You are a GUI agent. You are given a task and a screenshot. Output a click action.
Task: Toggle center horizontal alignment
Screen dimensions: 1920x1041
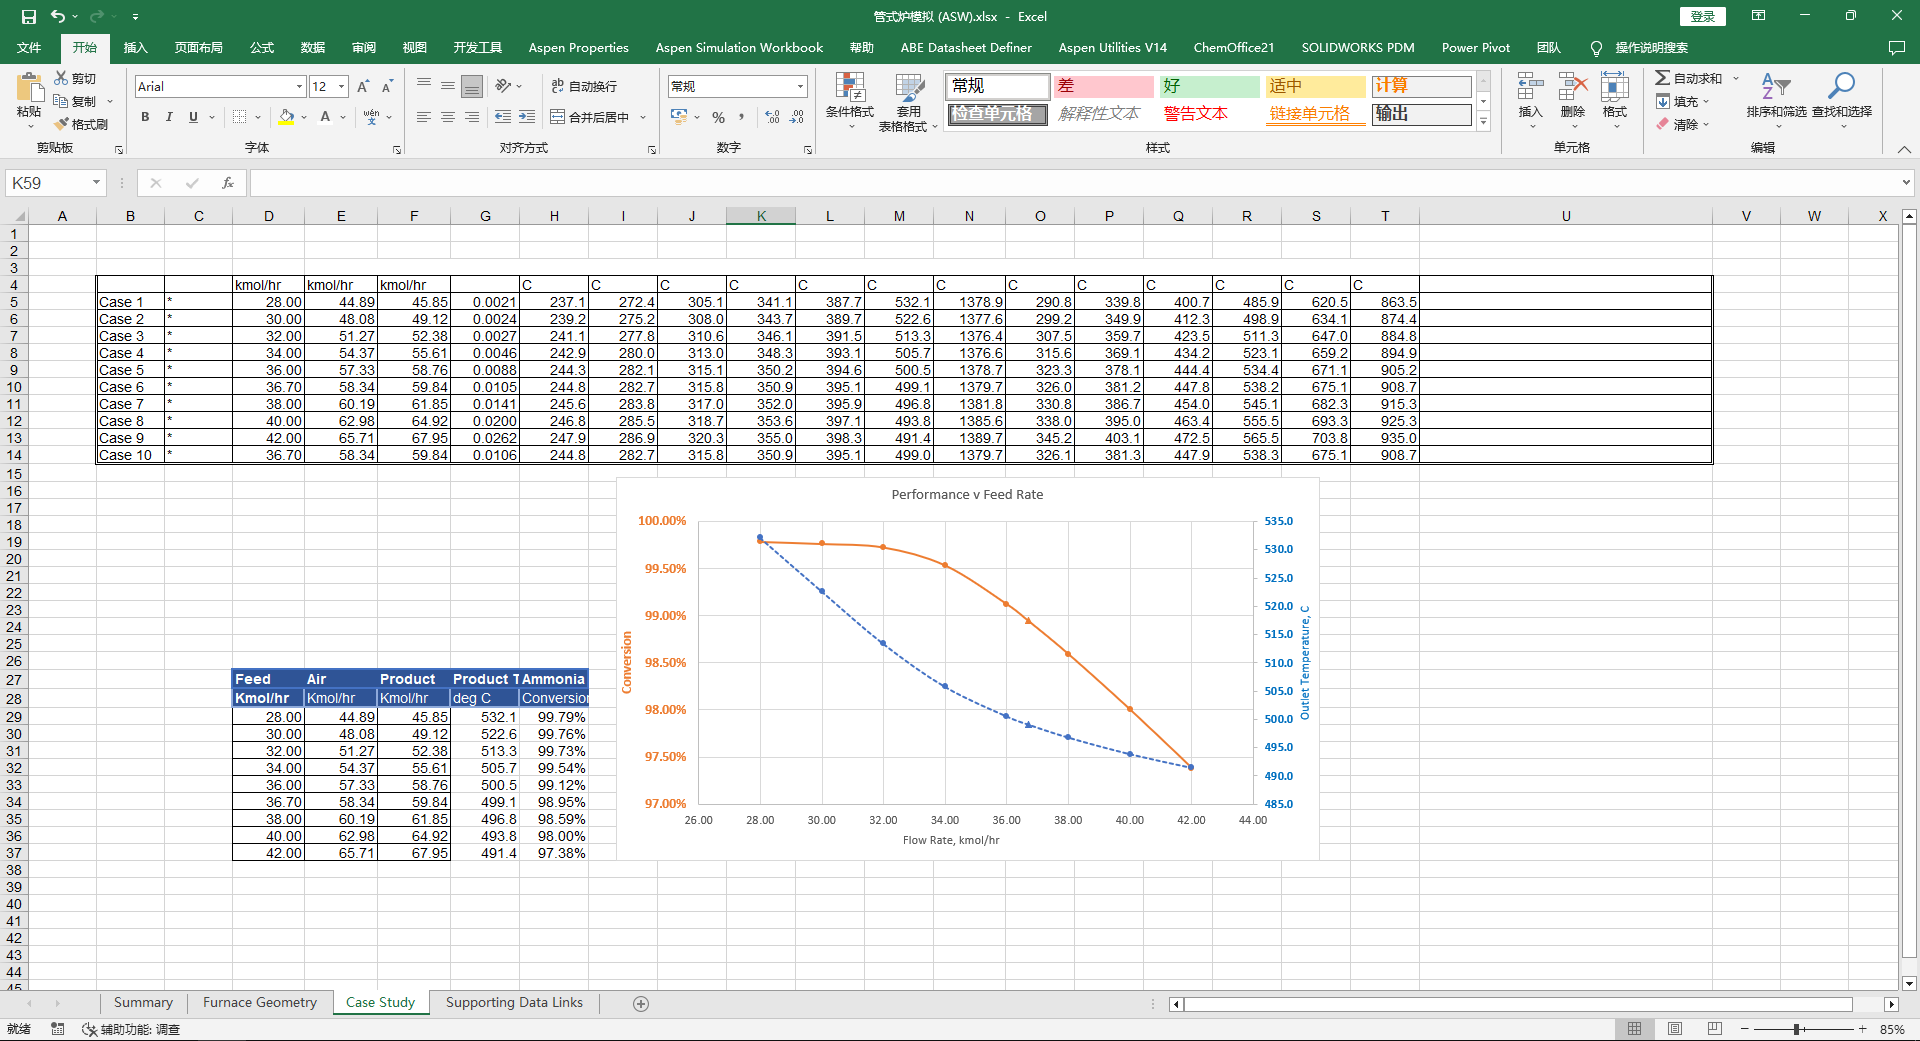click(448, 117)
